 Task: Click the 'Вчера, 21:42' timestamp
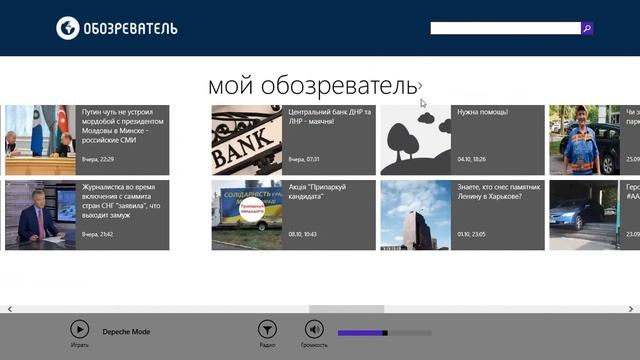coord(97,234)
